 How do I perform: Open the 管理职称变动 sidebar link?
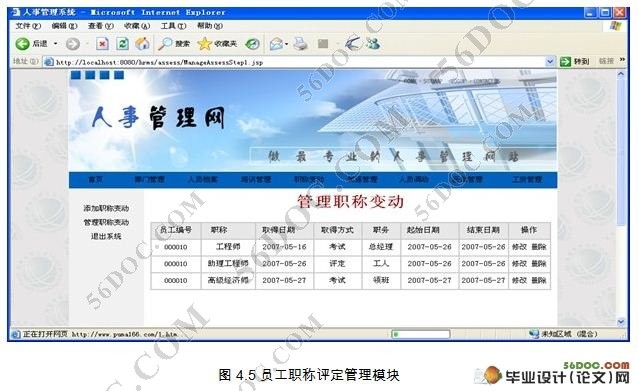pos(106,223)
